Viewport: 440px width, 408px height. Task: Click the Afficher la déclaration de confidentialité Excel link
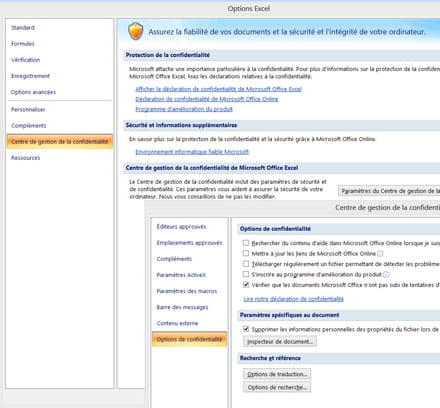point(218,89)
